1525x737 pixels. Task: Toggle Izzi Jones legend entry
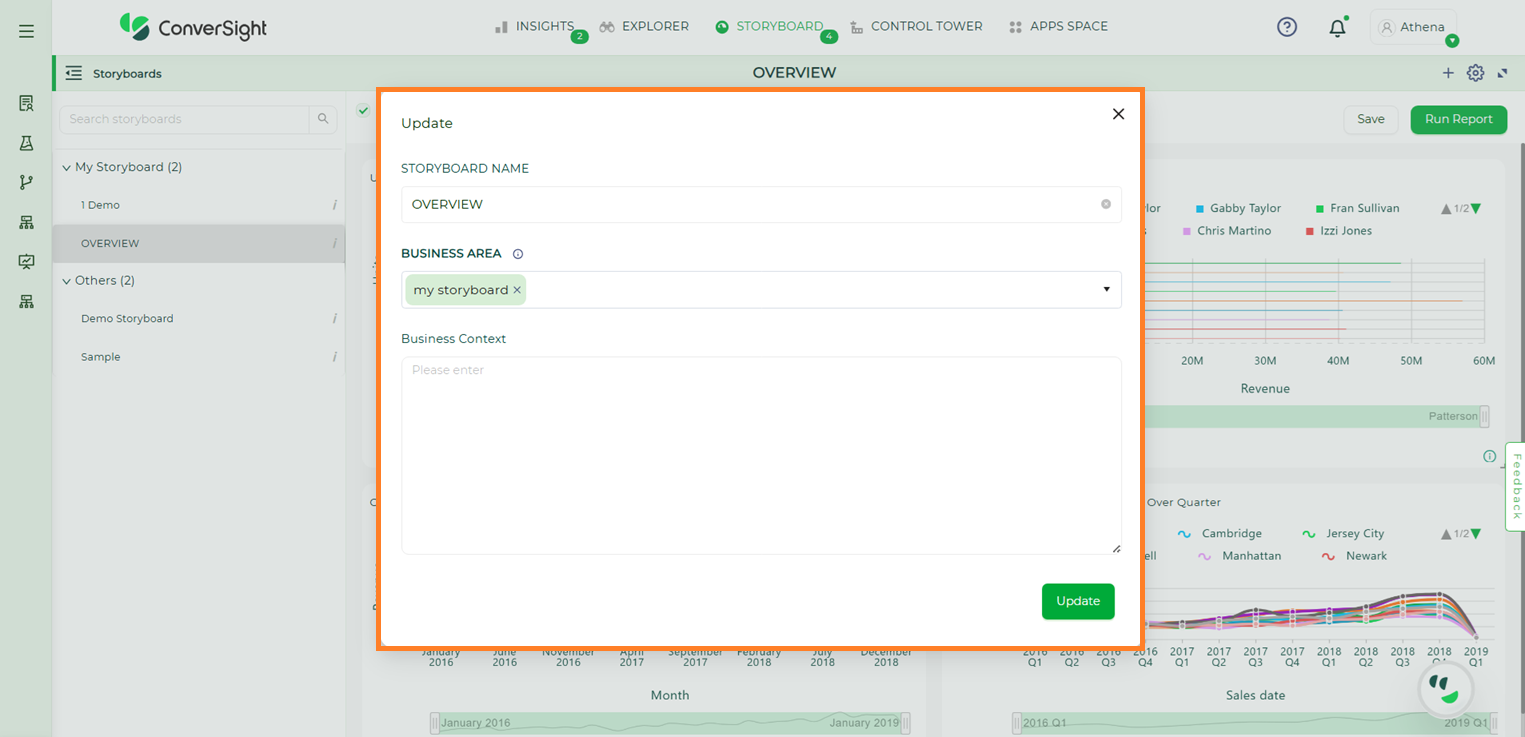pyautogui.click(x=1338, y=231)
